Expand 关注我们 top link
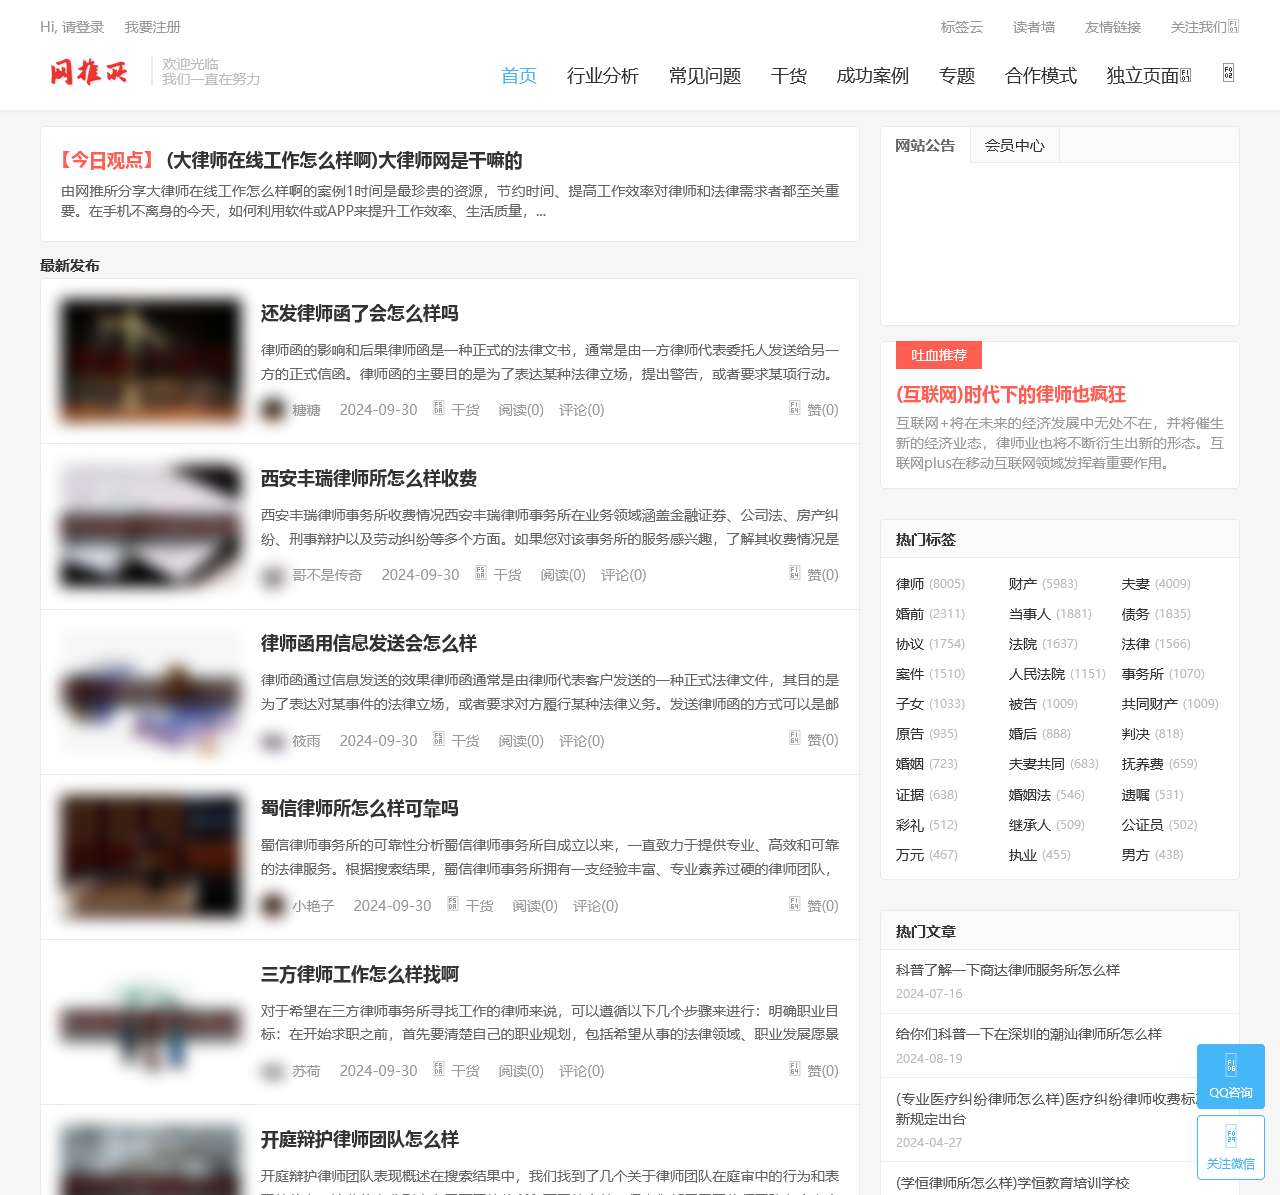Screen dimensions: 1280x1195 (1204, 27)
